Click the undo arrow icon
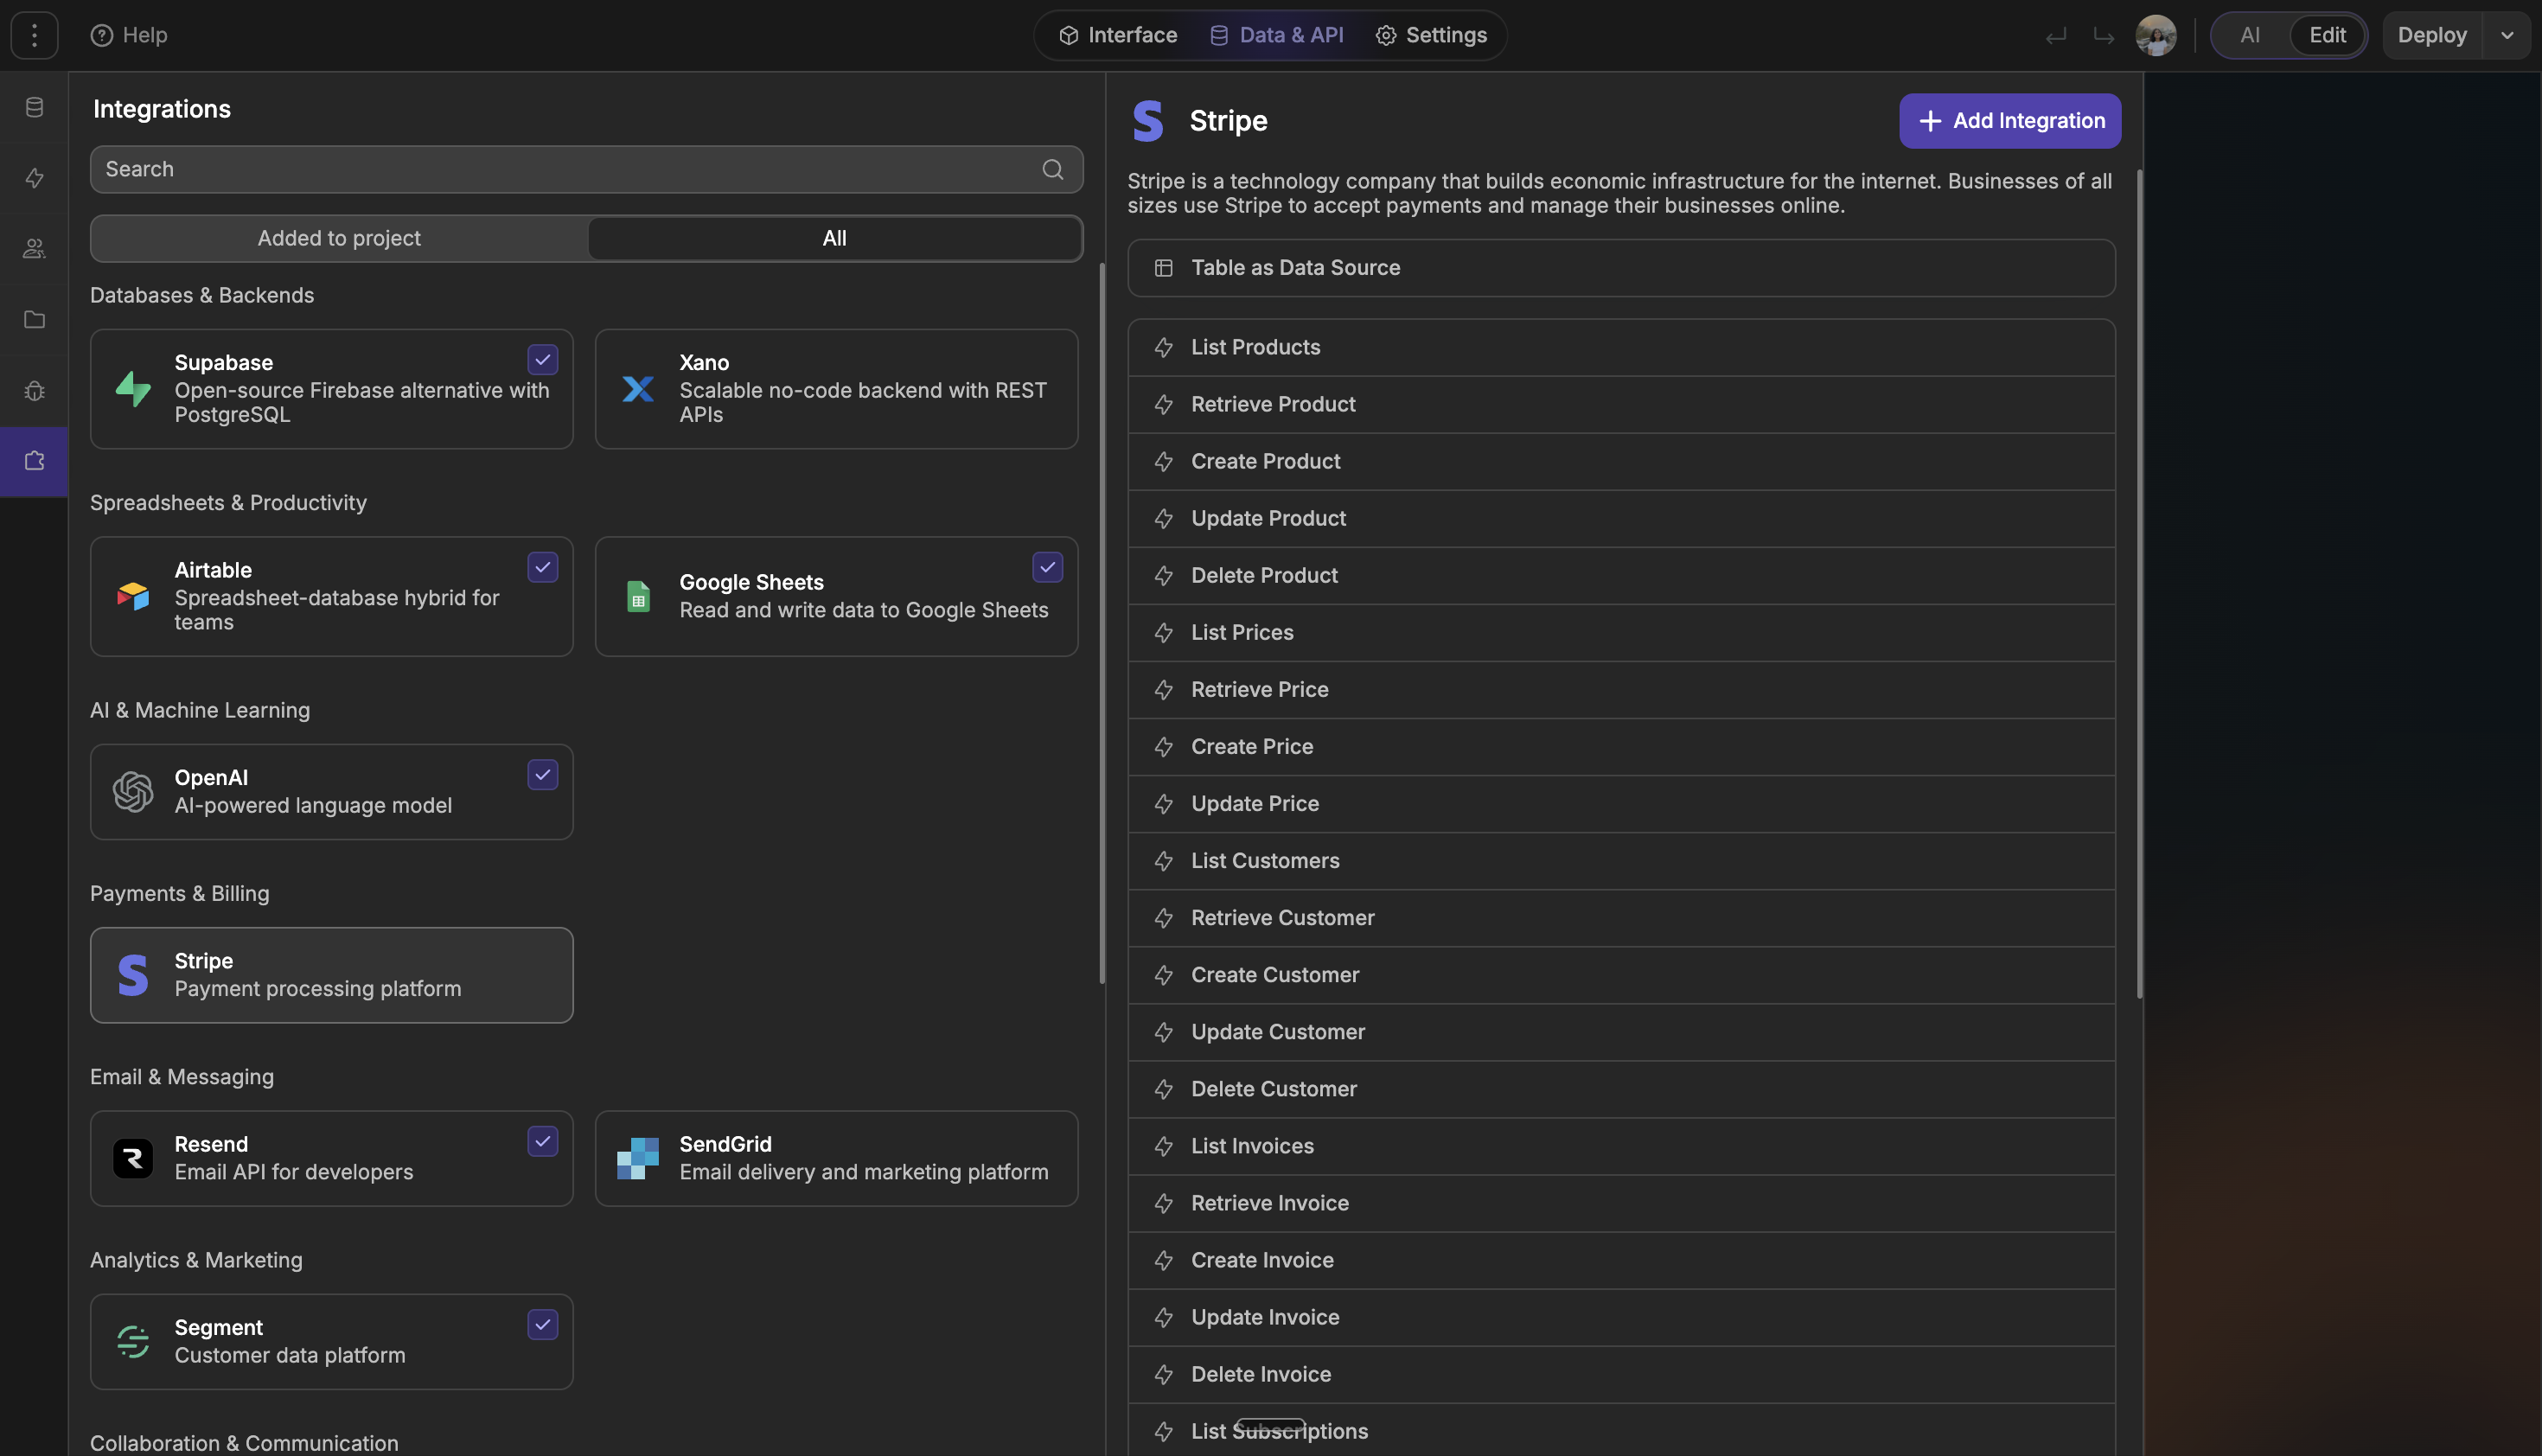 tap(2056, 36)
